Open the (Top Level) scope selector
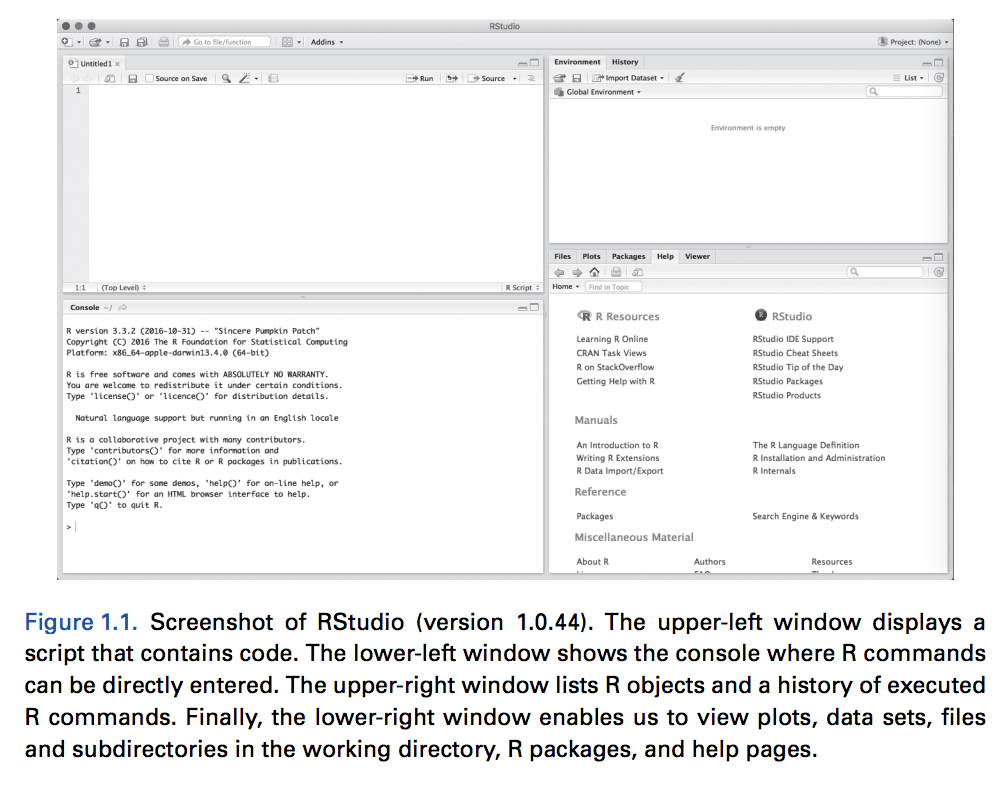 click(x=124, y=288)
